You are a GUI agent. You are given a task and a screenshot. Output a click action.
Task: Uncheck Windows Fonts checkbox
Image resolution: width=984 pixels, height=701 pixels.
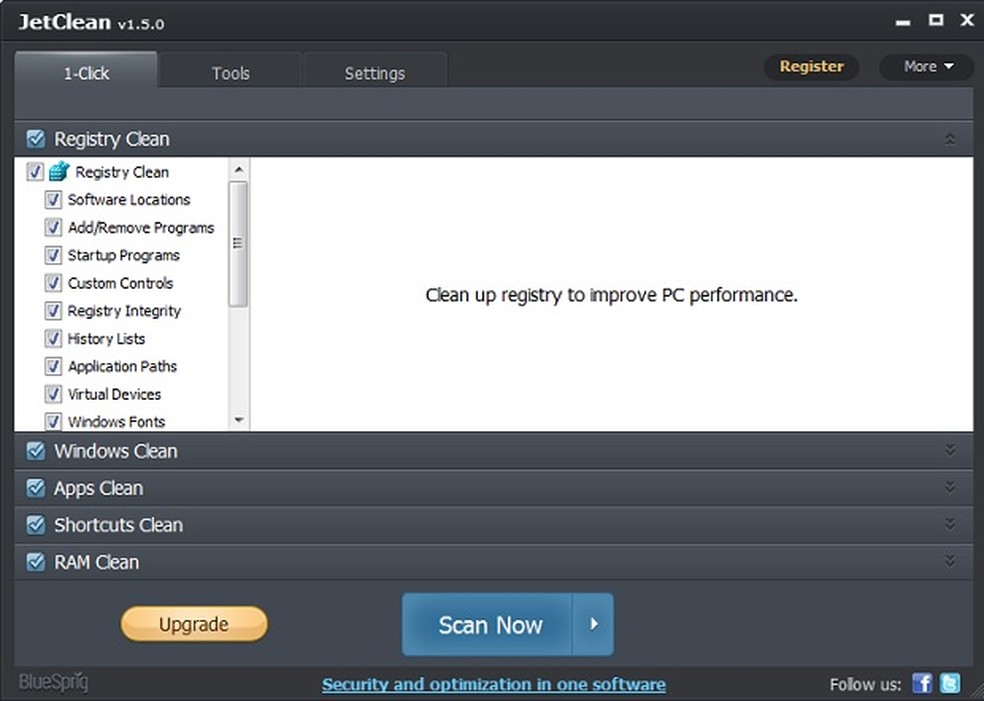point(53,421)
